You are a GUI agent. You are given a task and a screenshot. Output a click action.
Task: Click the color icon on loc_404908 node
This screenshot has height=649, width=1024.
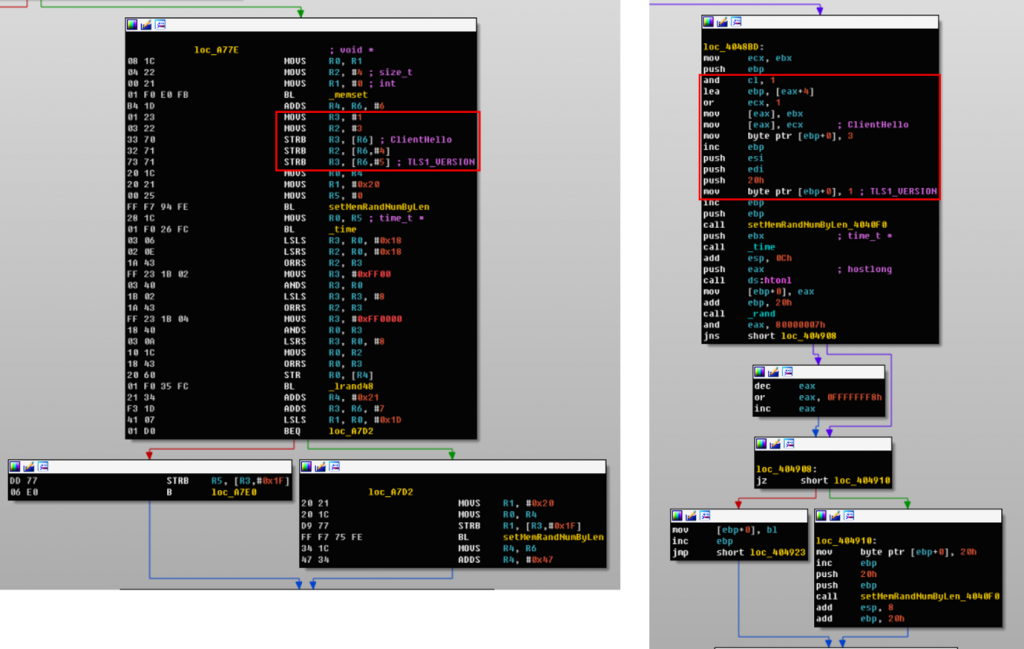pos(762,444)
